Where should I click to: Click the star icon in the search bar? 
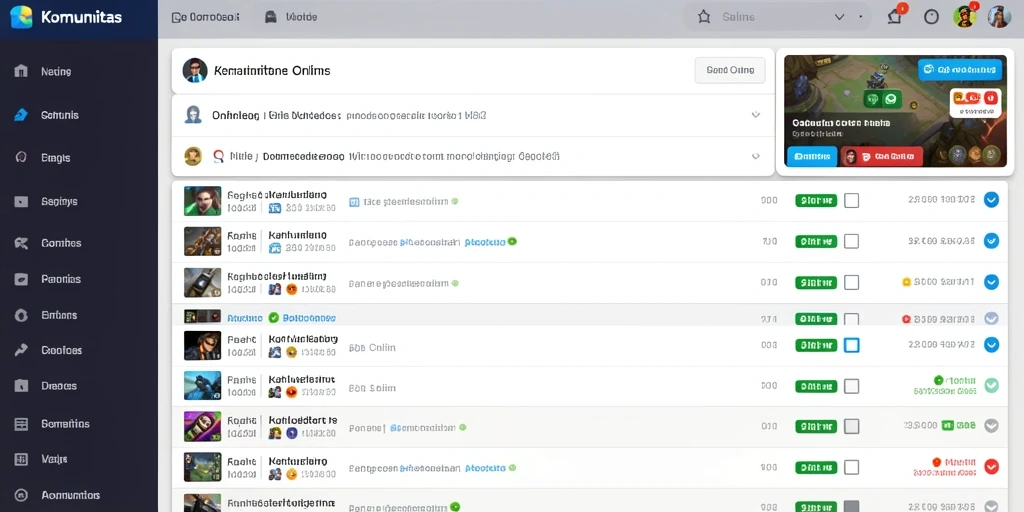704,17
